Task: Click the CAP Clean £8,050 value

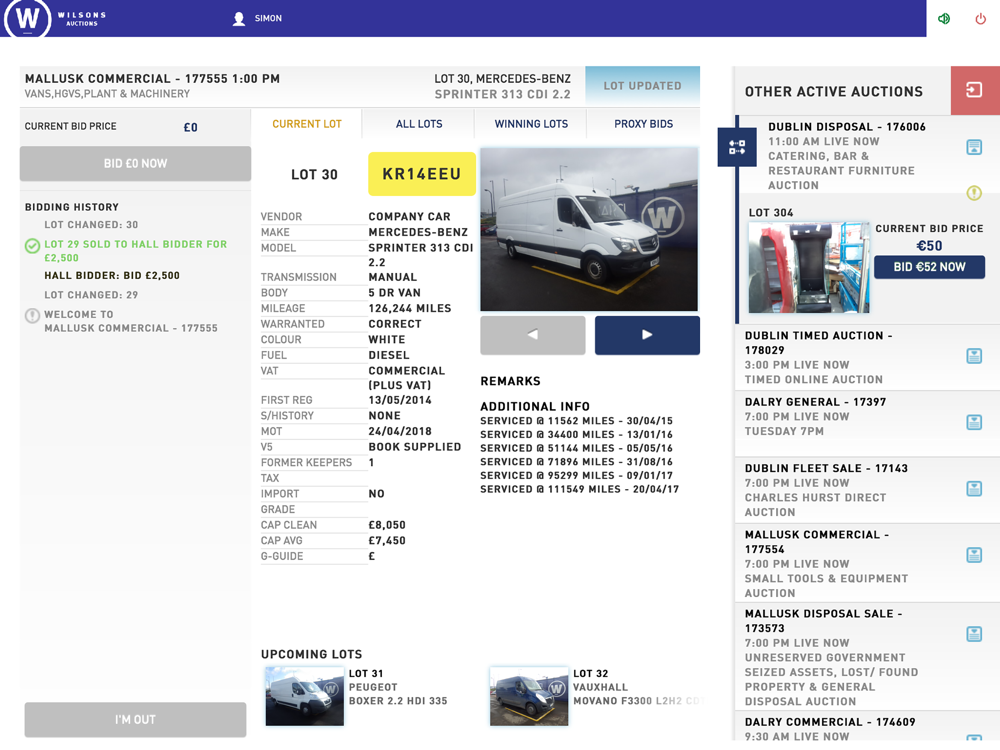Action: click(x=386, y=525)
